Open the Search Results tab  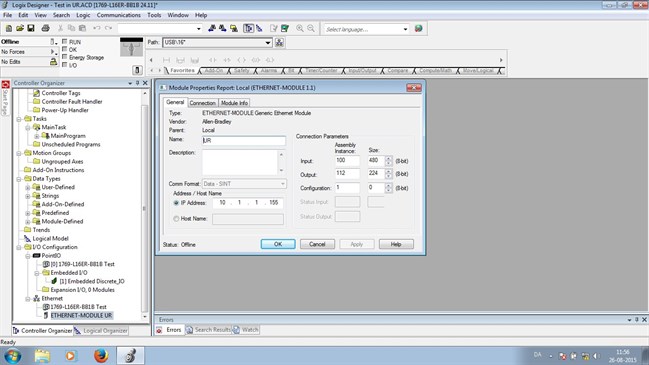click(209, 330)
